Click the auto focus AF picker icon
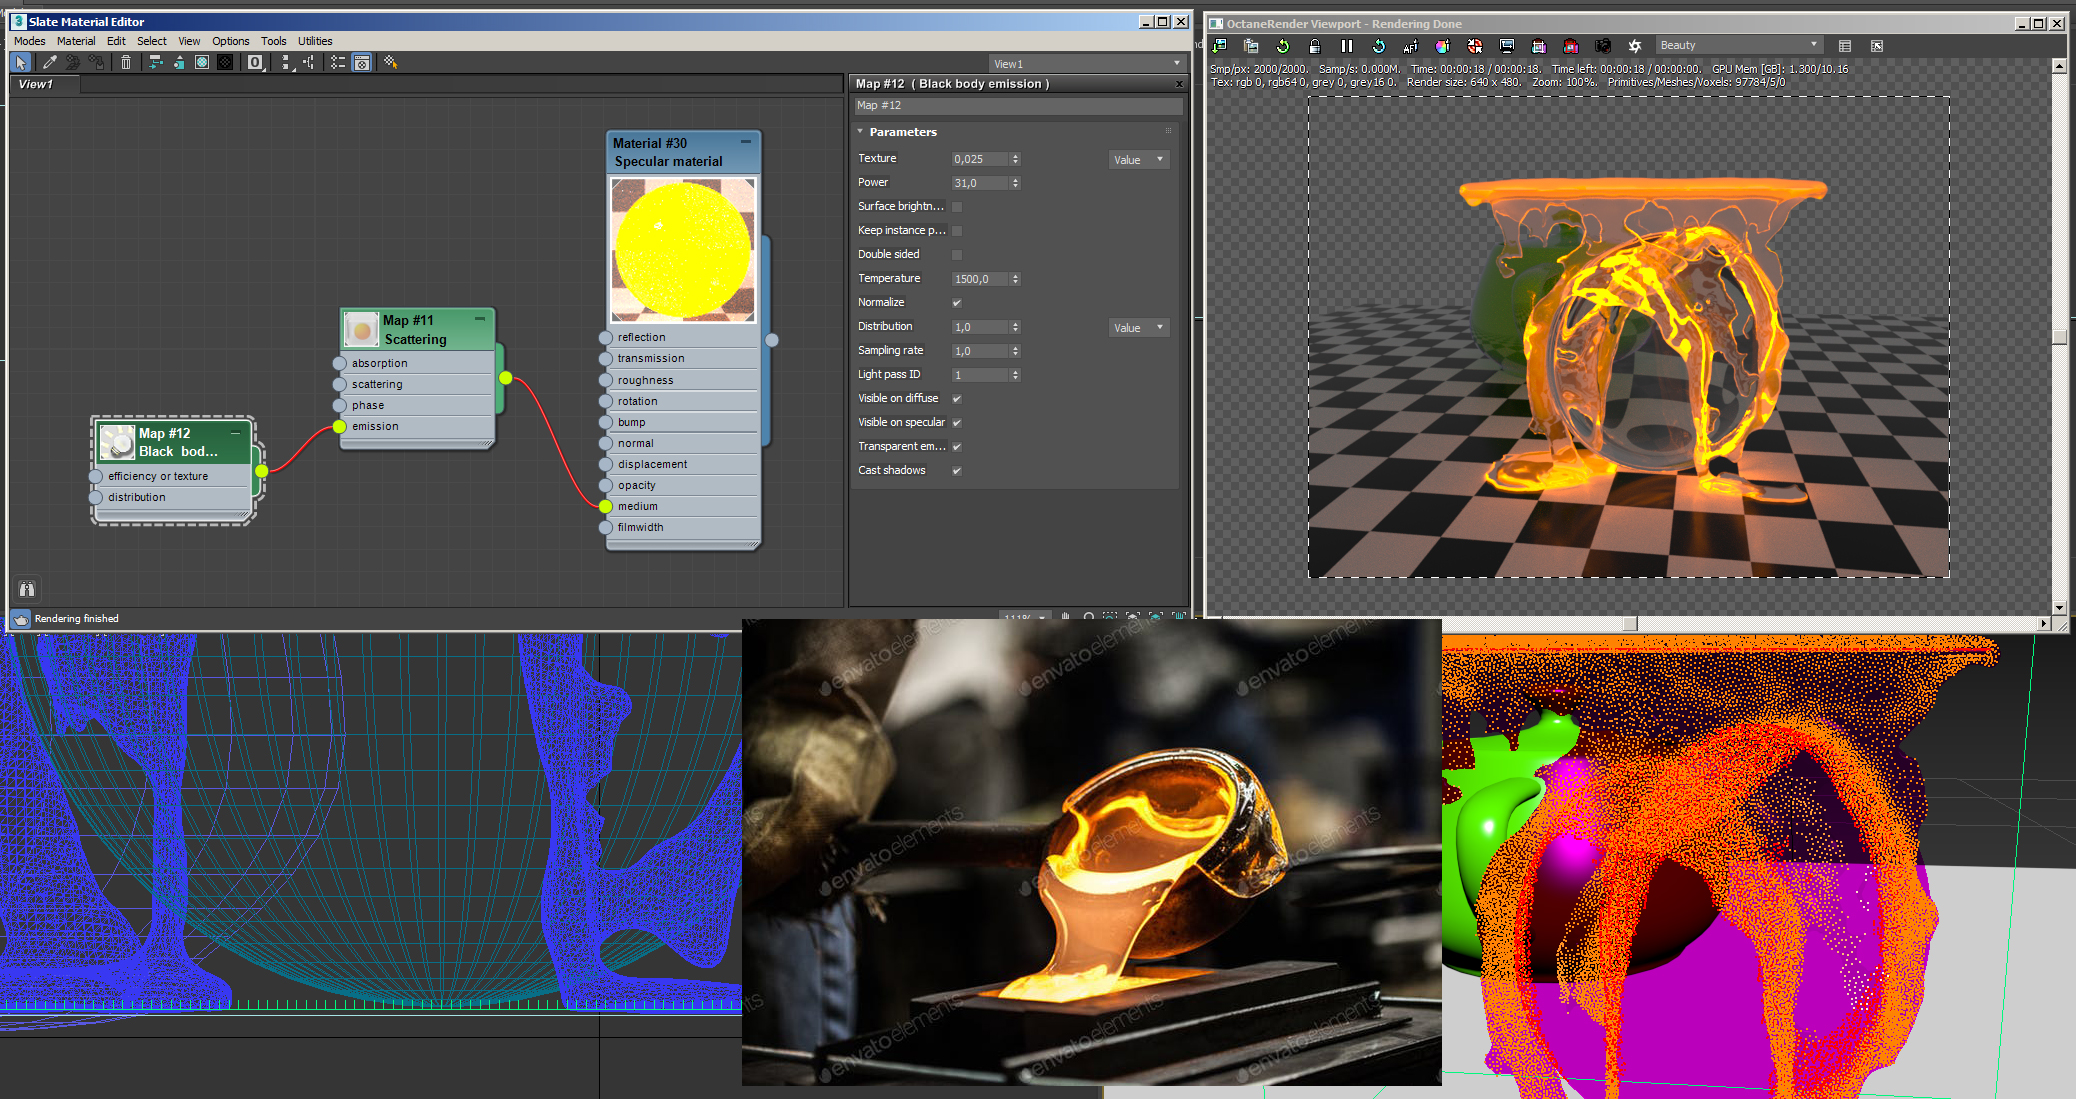This screenshot has width=2076, height=1099. coord(1411,46)
